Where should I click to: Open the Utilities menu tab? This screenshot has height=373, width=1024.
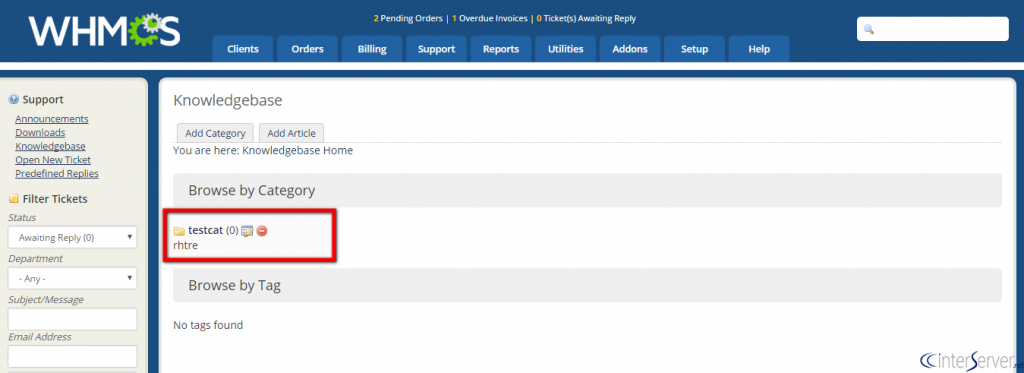click(x=566, y=49)
